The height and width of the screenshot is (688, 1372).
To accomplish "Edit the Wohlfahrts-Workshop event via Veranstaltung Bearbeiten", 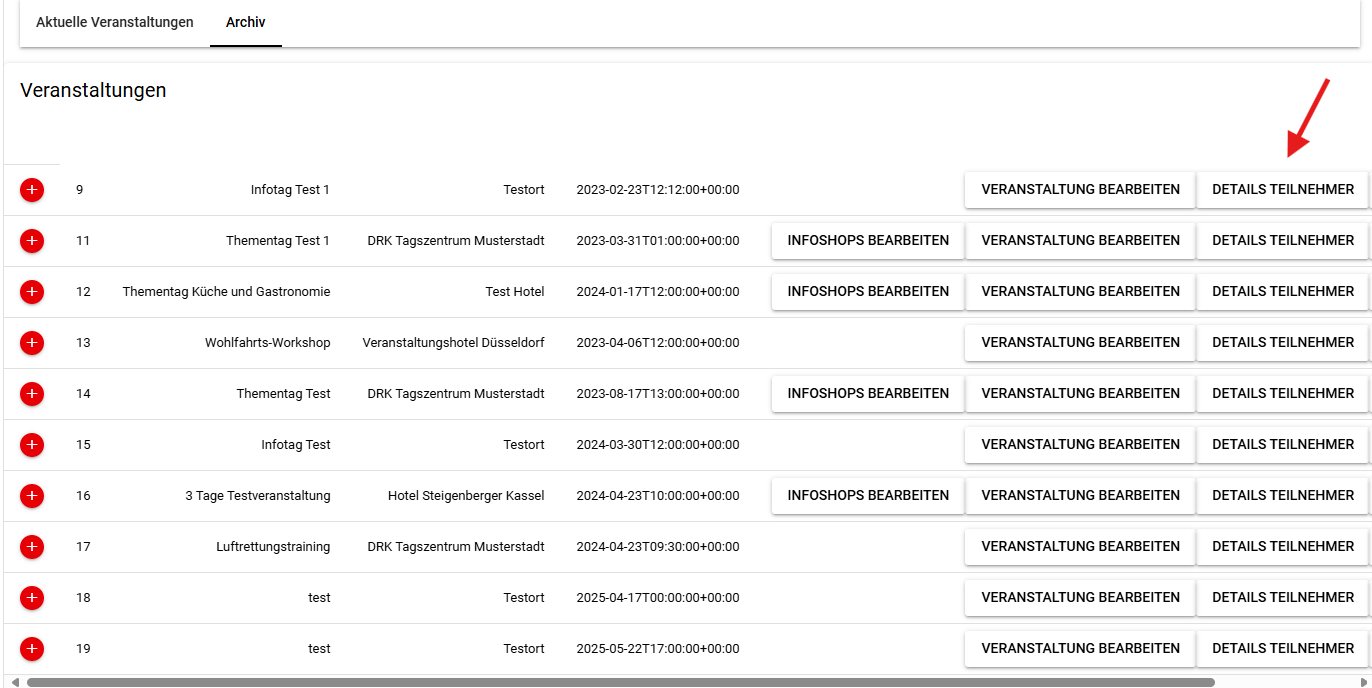I will [x=1080, y=343].
